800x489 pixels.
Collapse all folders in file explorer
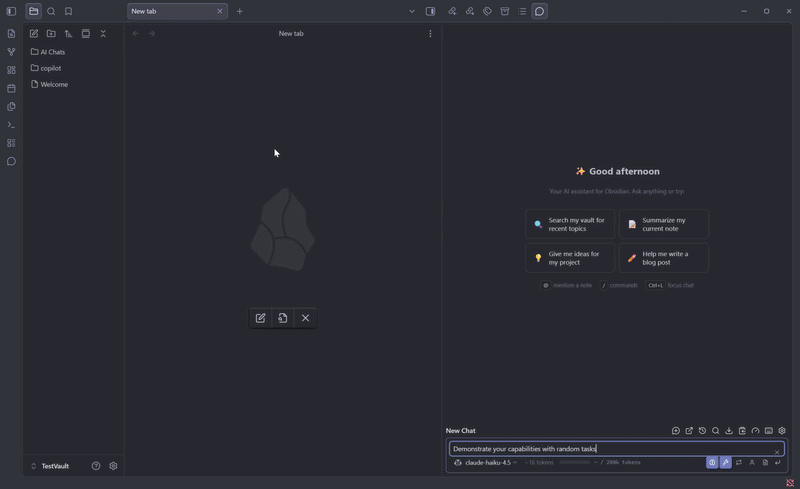coord(103,34)
